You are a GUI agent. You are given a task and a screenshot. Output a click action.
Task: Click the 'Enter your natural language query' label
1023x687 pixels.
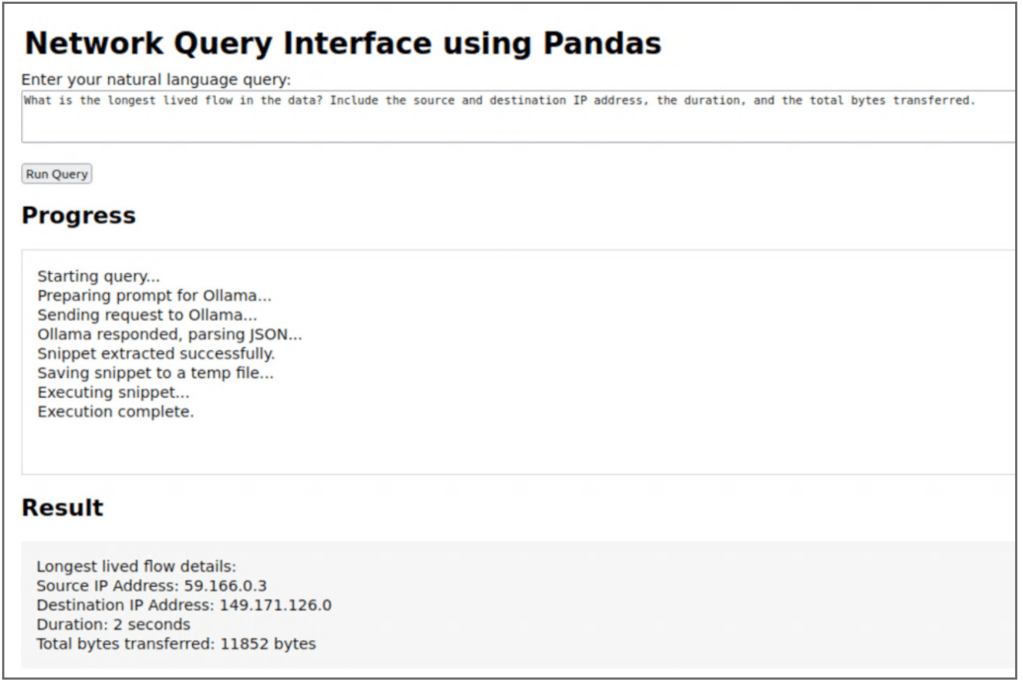156,79
